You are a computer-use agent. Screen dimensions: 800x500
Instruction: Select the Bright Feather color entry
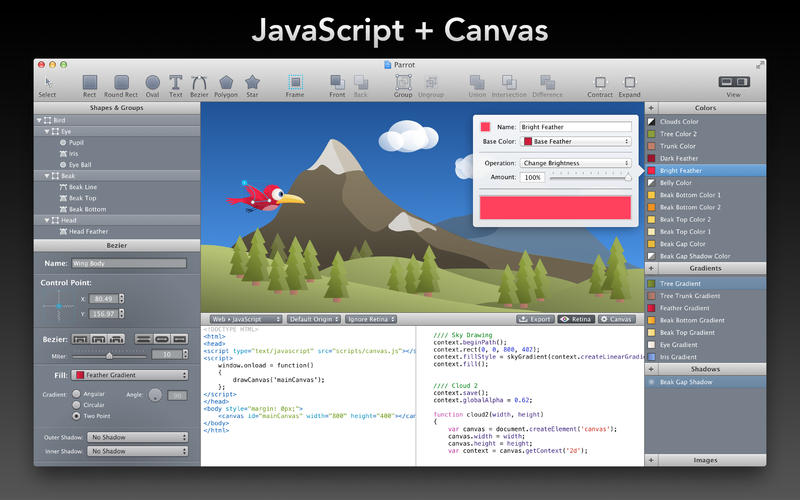706,171
